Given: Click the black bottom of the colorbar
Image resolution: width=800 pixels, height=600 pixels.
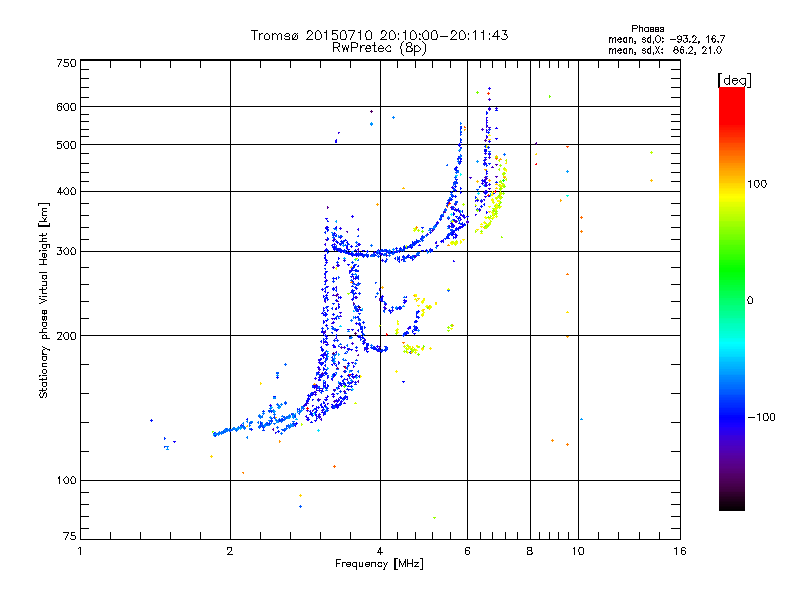Looking at the screenshot, I should (x=732, y=503).
